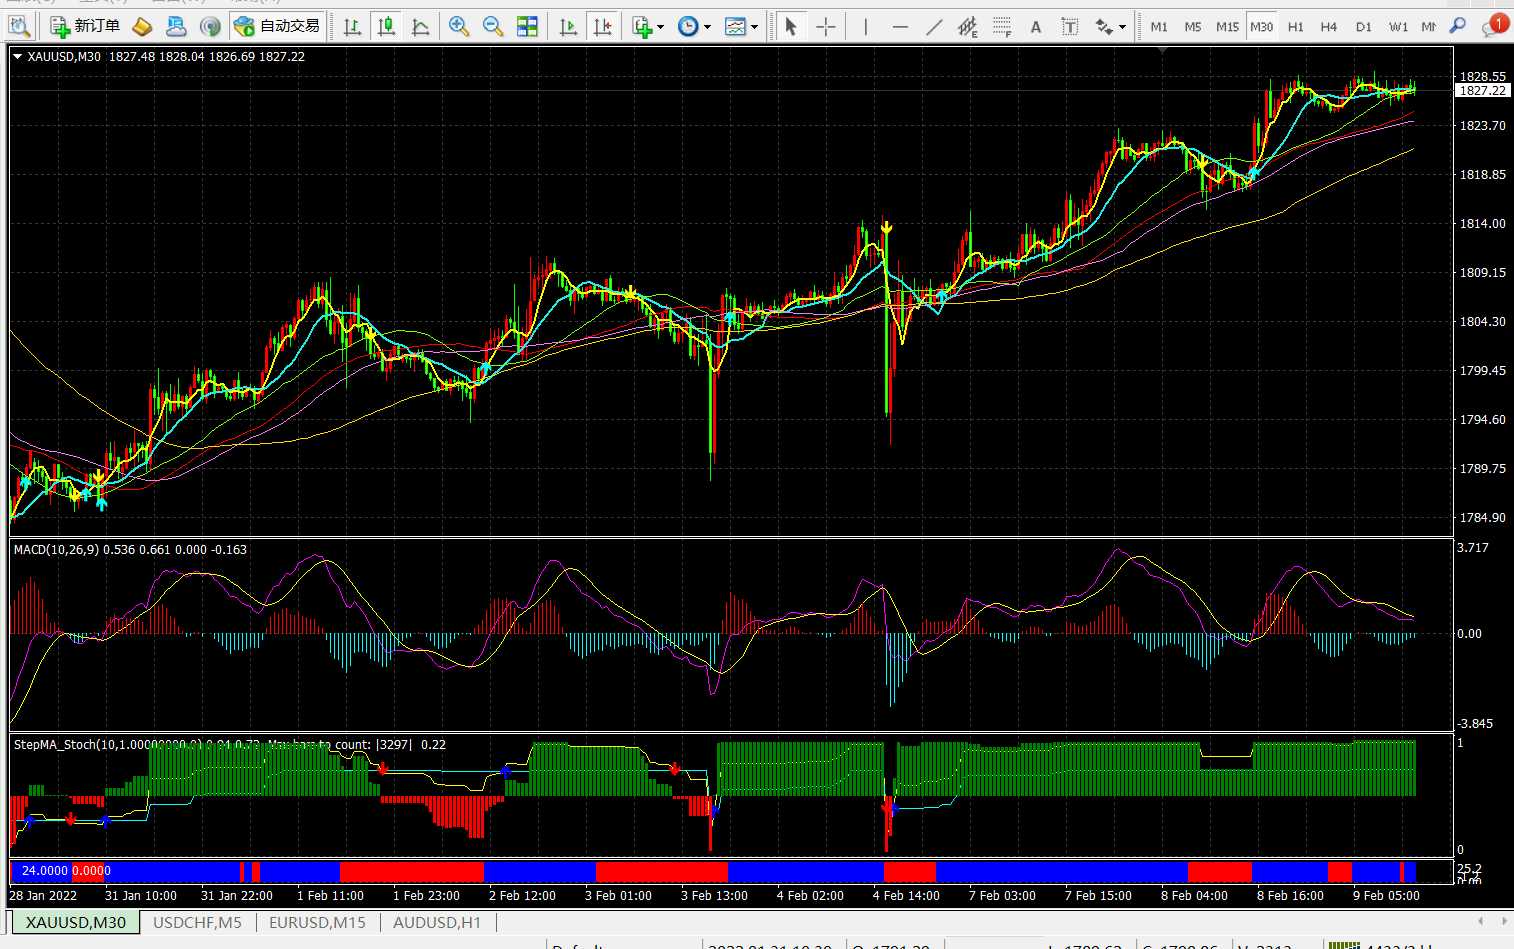Expand the periodicity clock dropdown arrow
This screenshot has width=1514, height=949.
pos(707,27)
